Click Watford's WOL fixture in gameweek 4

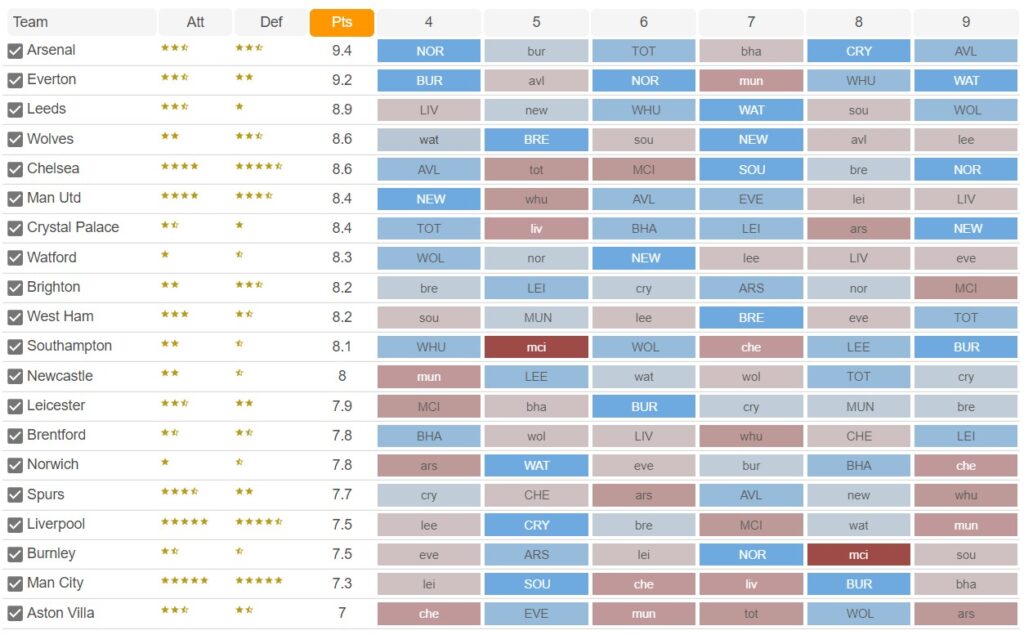(x=428, y=257)
